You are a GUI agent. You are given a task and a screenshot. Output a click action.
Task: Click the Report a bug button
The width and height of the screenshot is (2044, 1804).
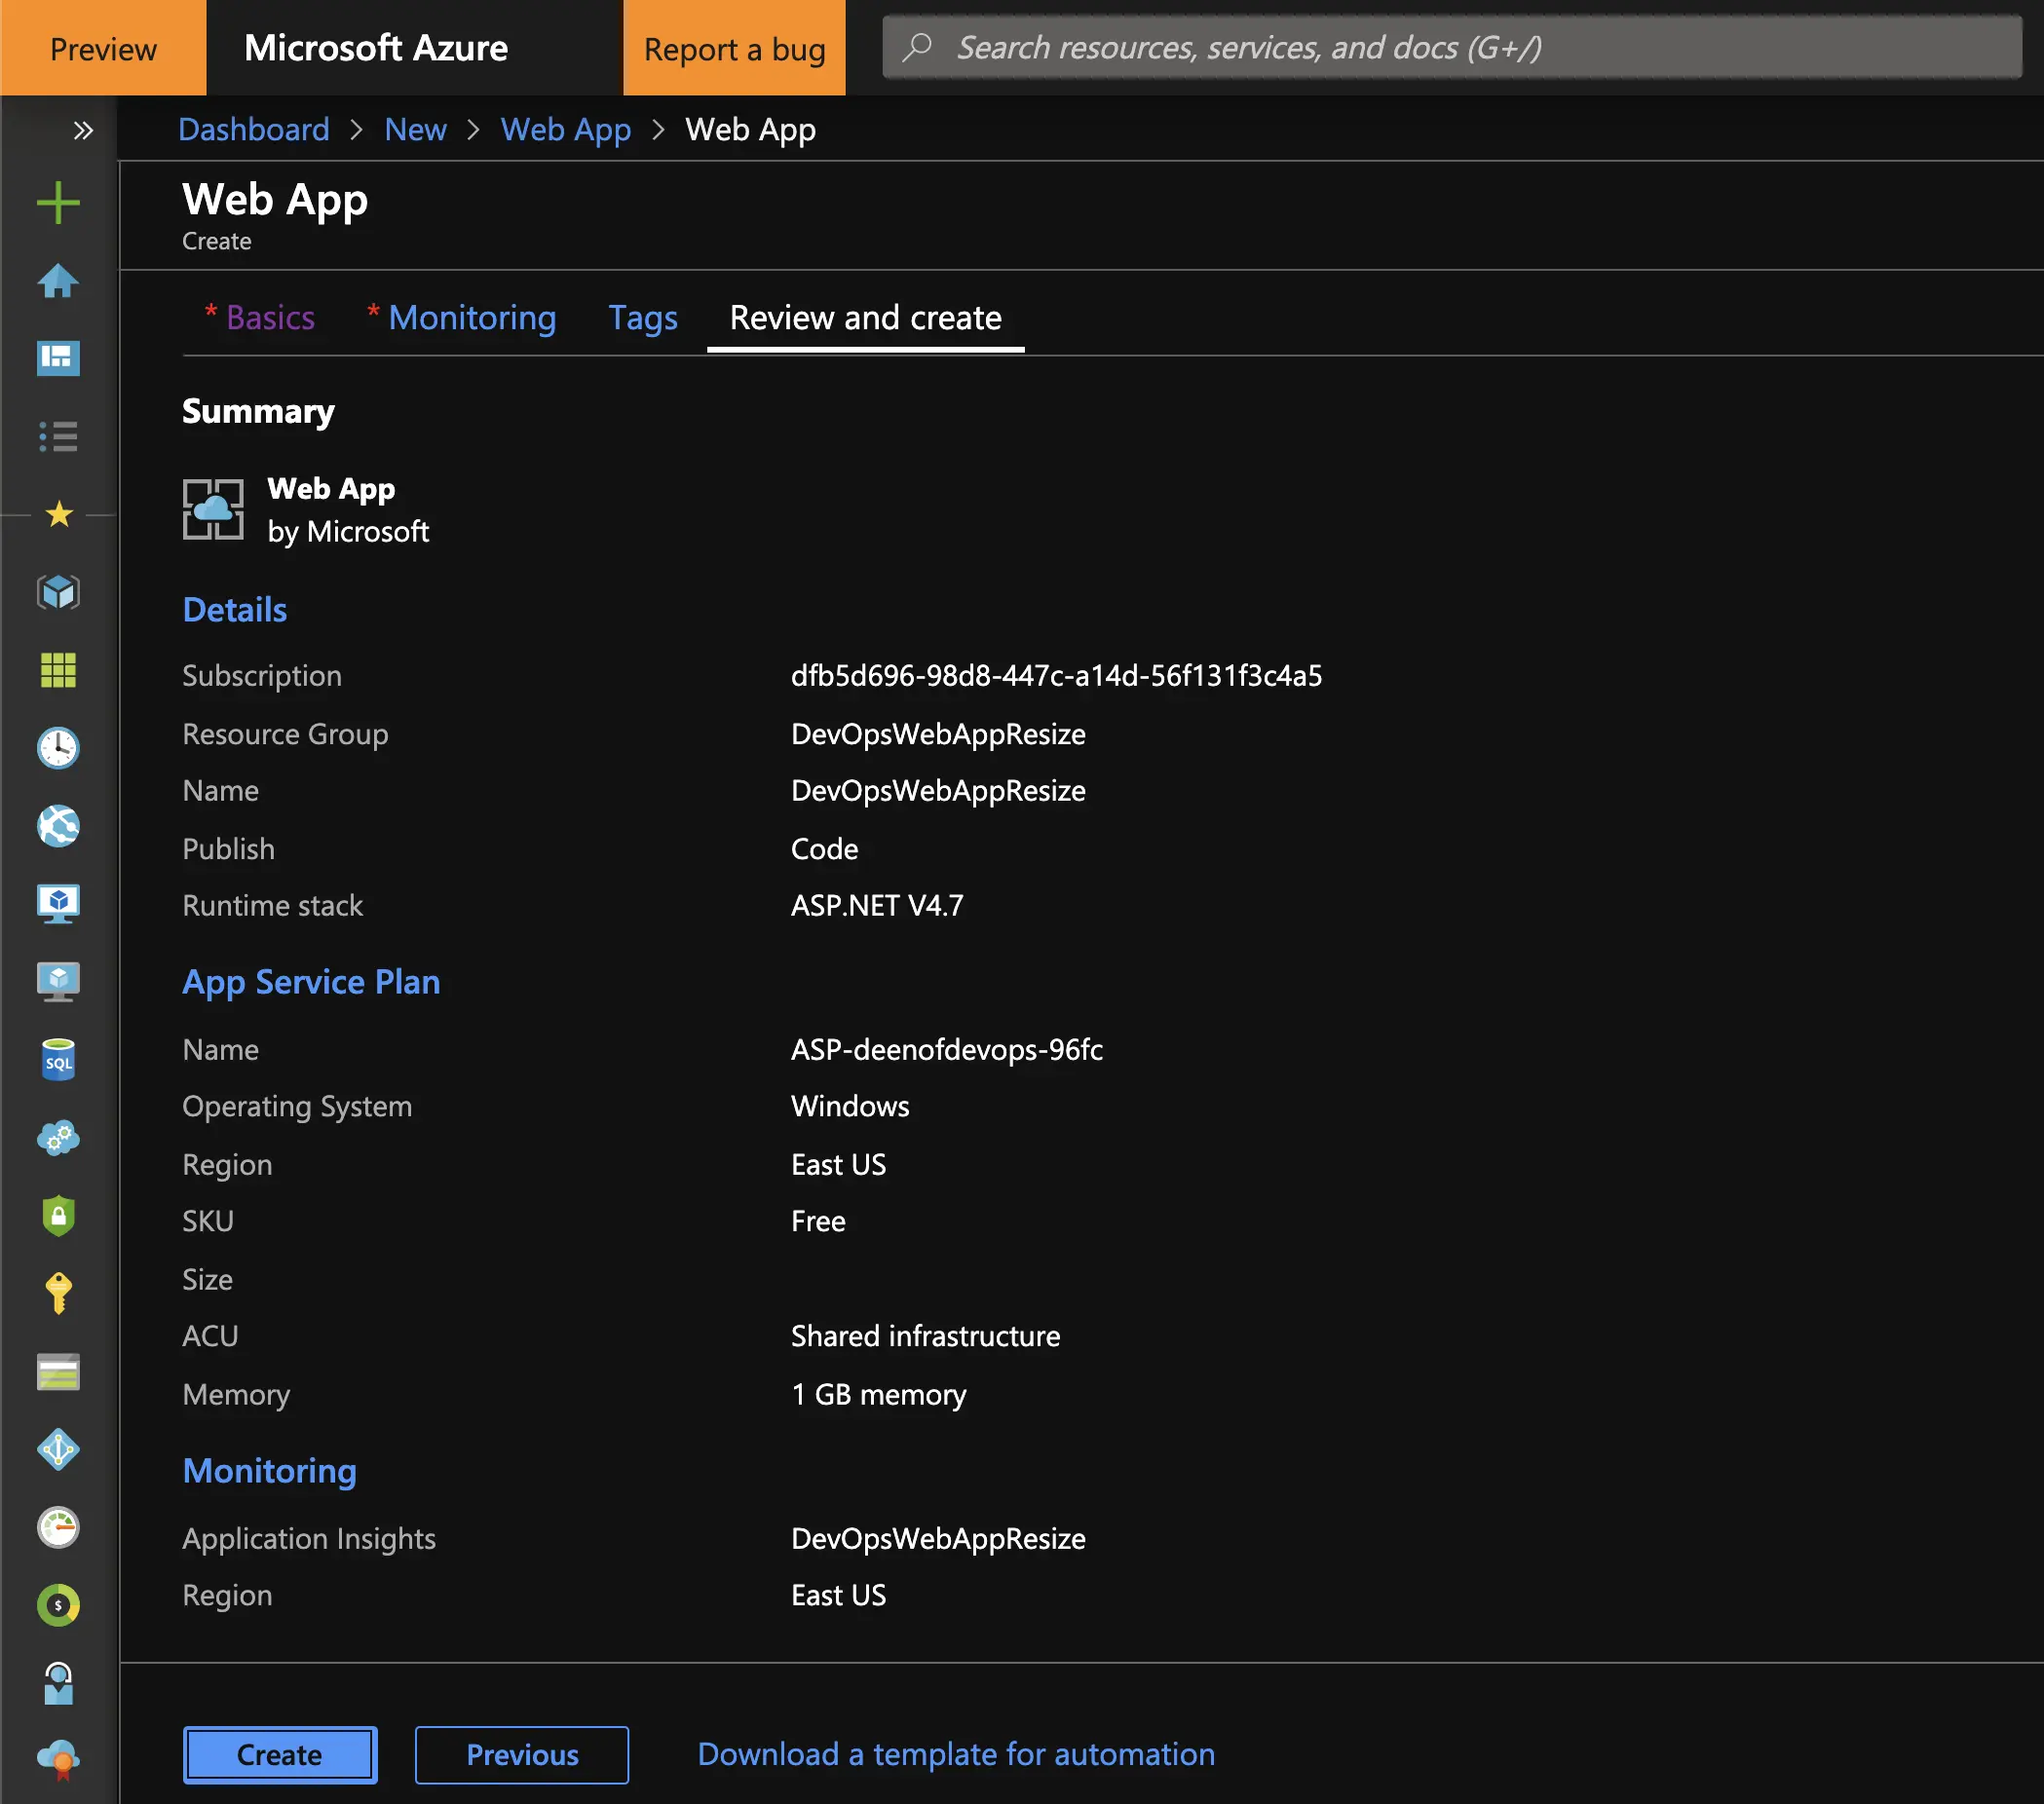tap(735, 48)
